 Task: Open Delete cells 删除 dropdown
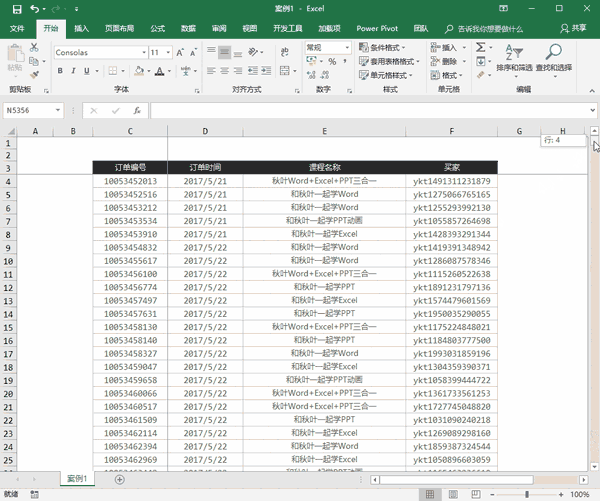[x=448, y=61]
